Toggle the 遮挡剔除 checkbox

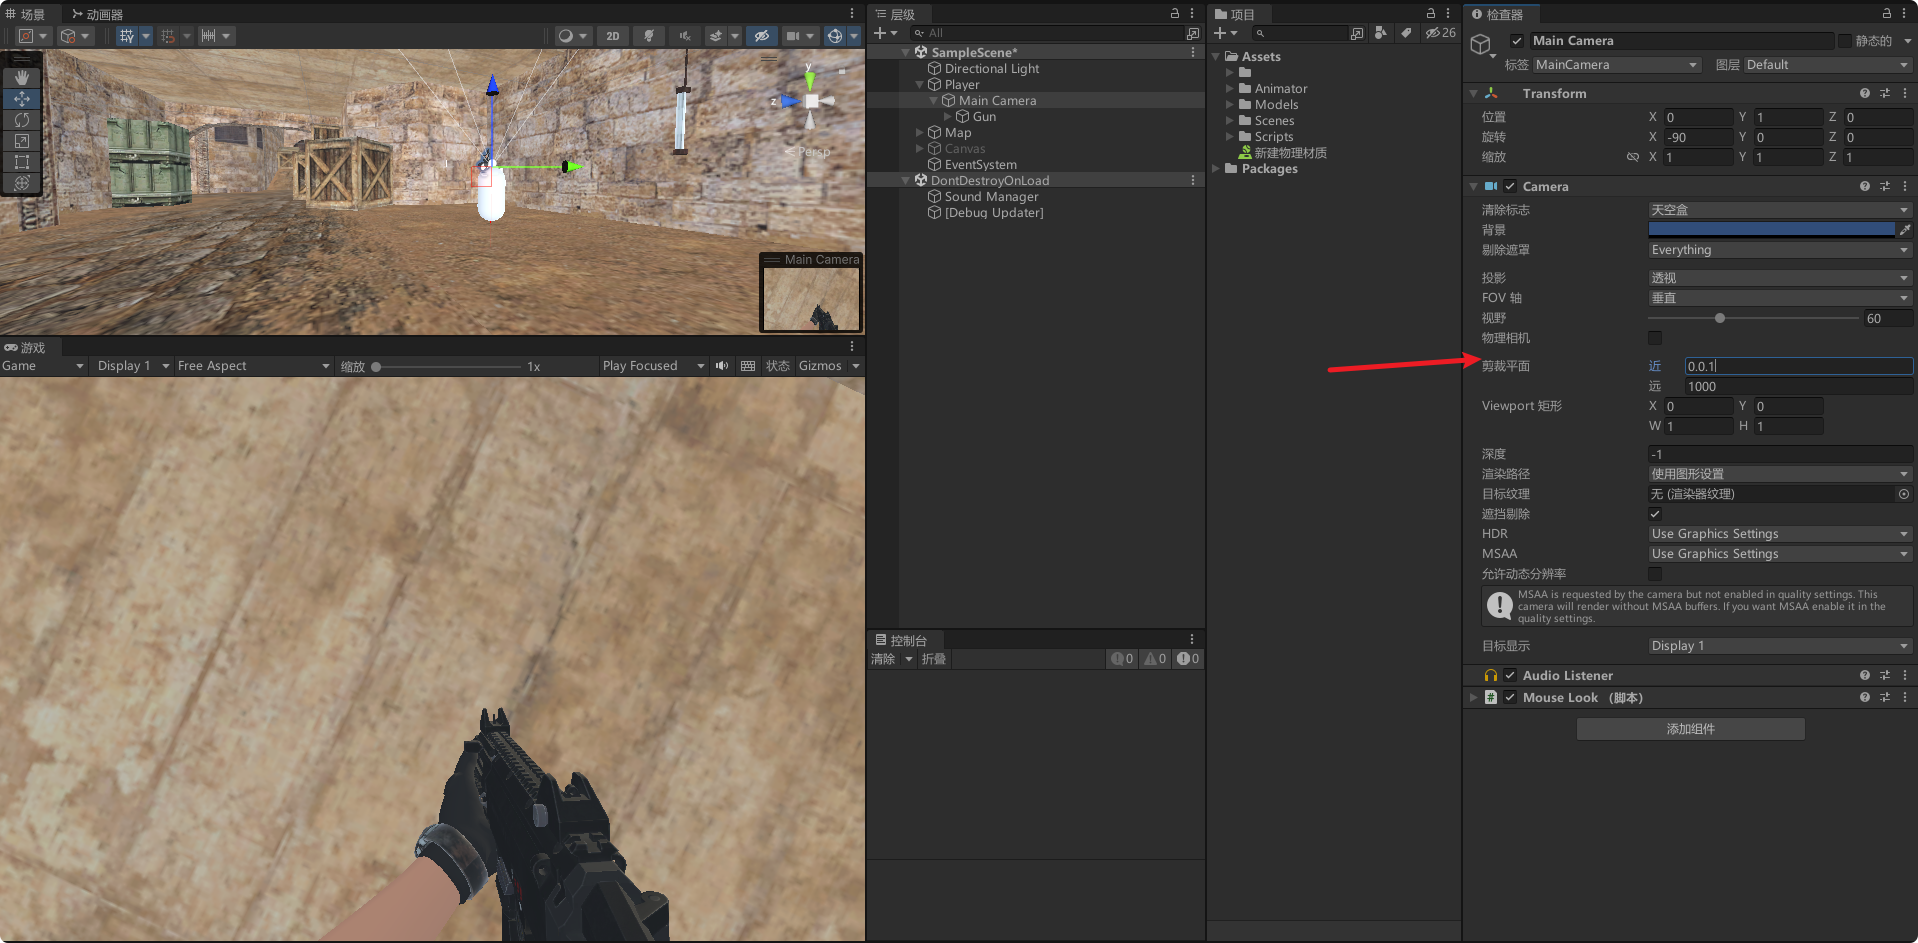click(1655, 514)
